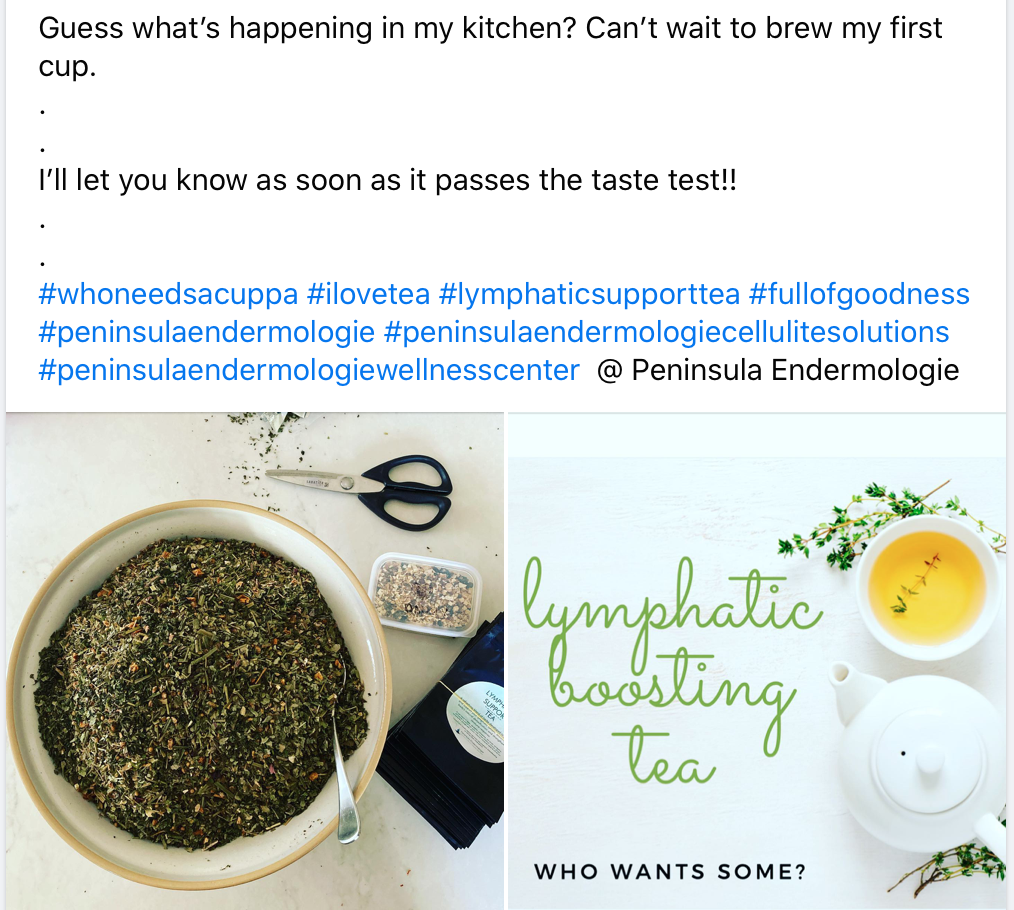Open the lymphatic boosting tea graphic

click(757, 661)
